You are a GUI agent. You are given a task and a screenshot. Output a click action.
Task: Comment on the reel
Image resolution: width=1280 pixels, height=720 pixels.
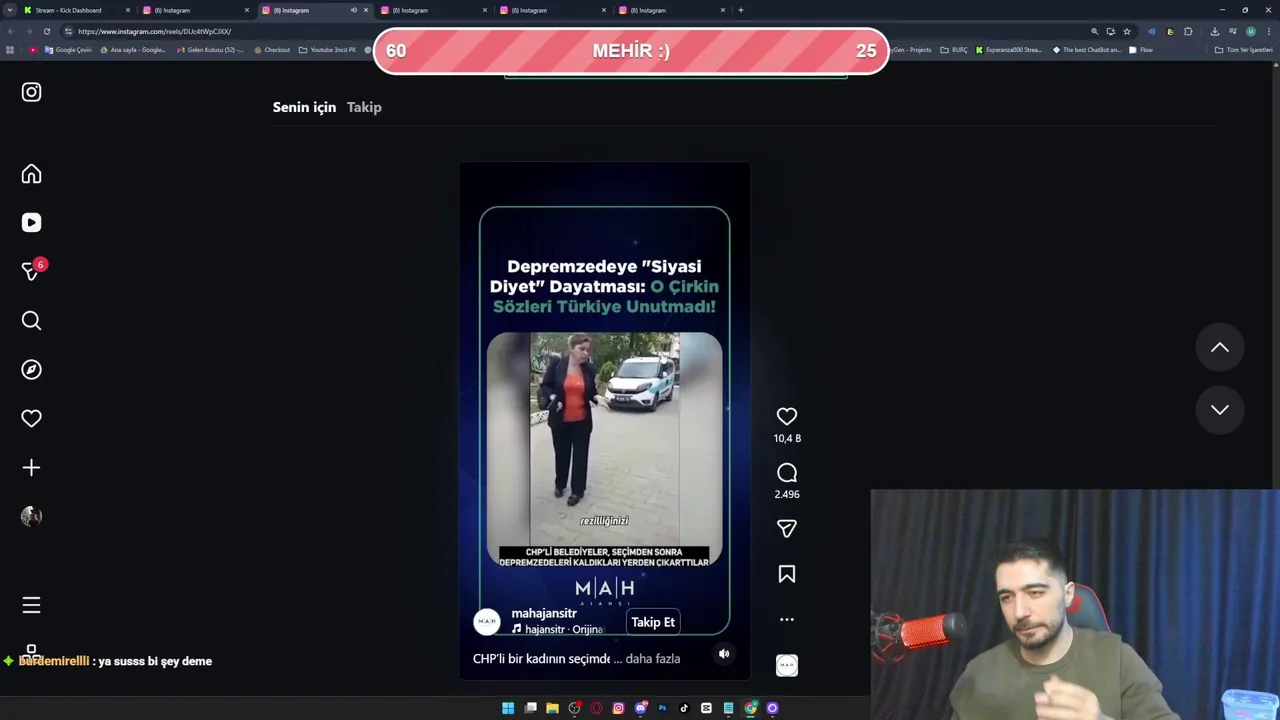787,473
